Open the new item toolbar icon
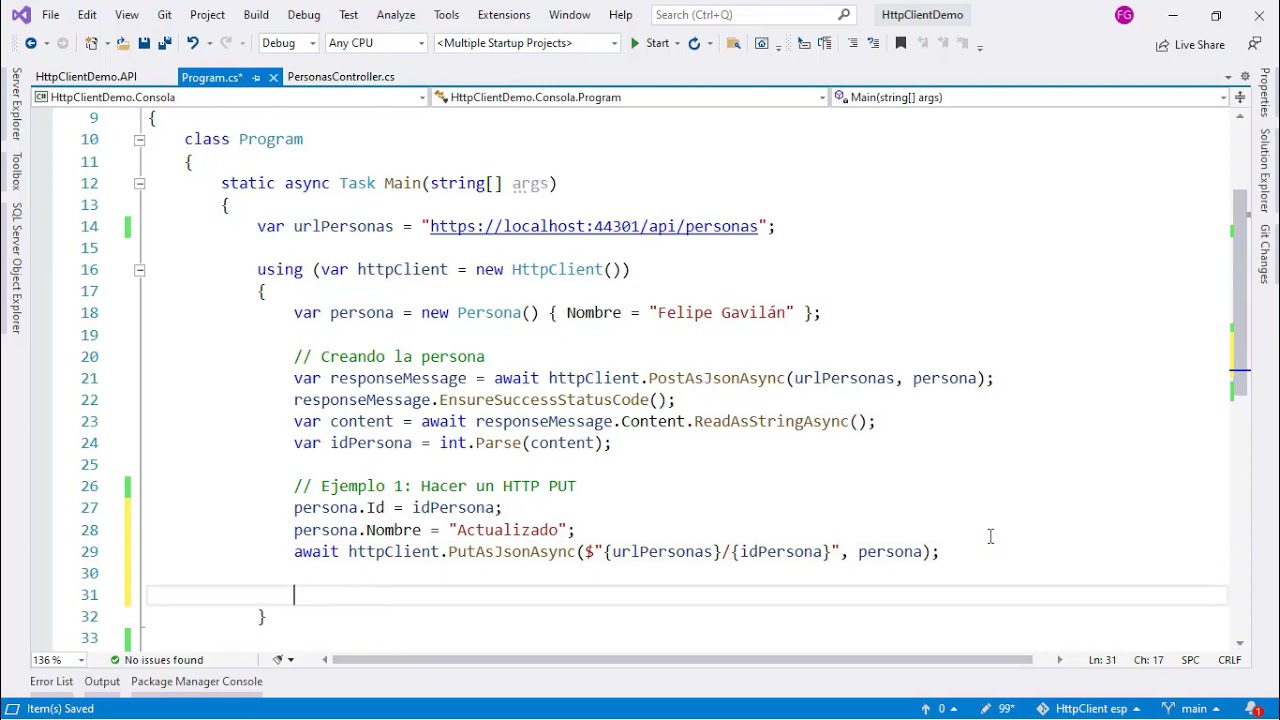The image size is (1280, 720). (x=92, y=43)
